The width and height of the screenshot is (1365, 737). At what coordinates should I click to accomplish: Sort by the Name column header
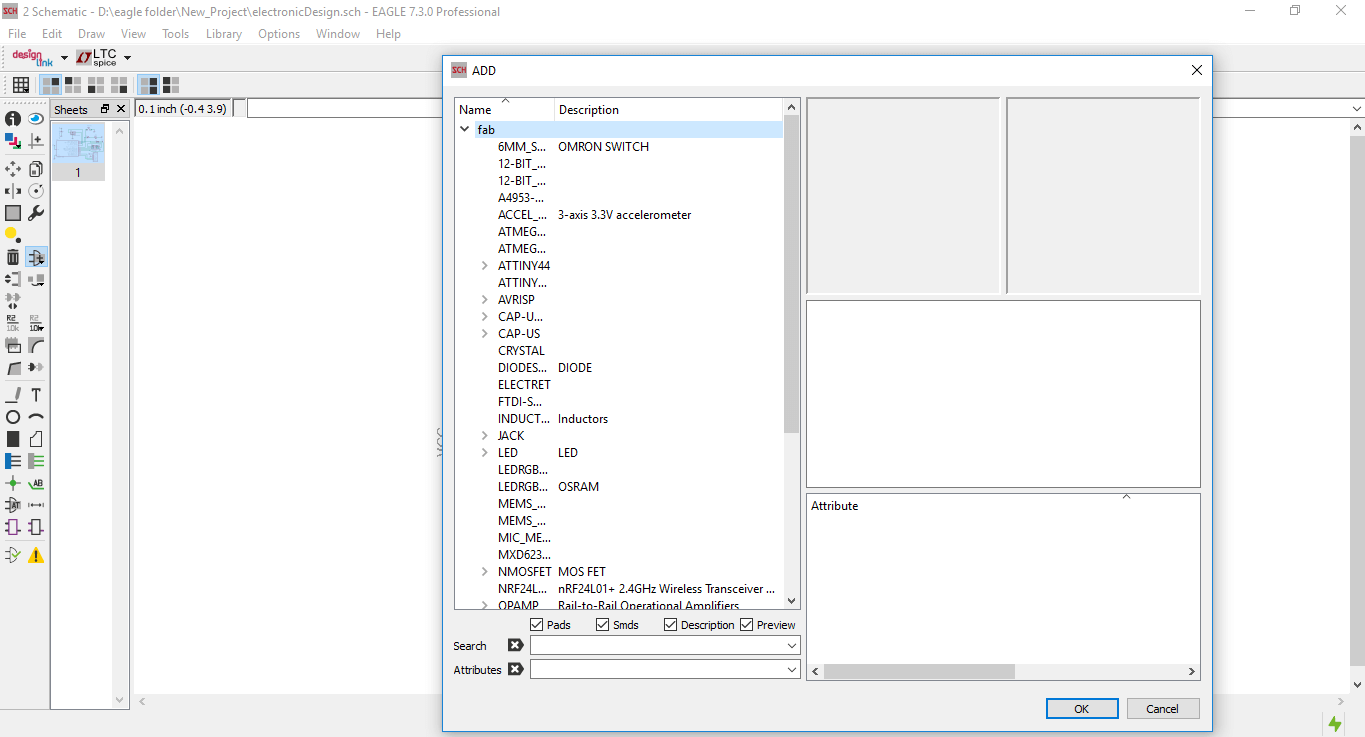(x=504, y=109)
